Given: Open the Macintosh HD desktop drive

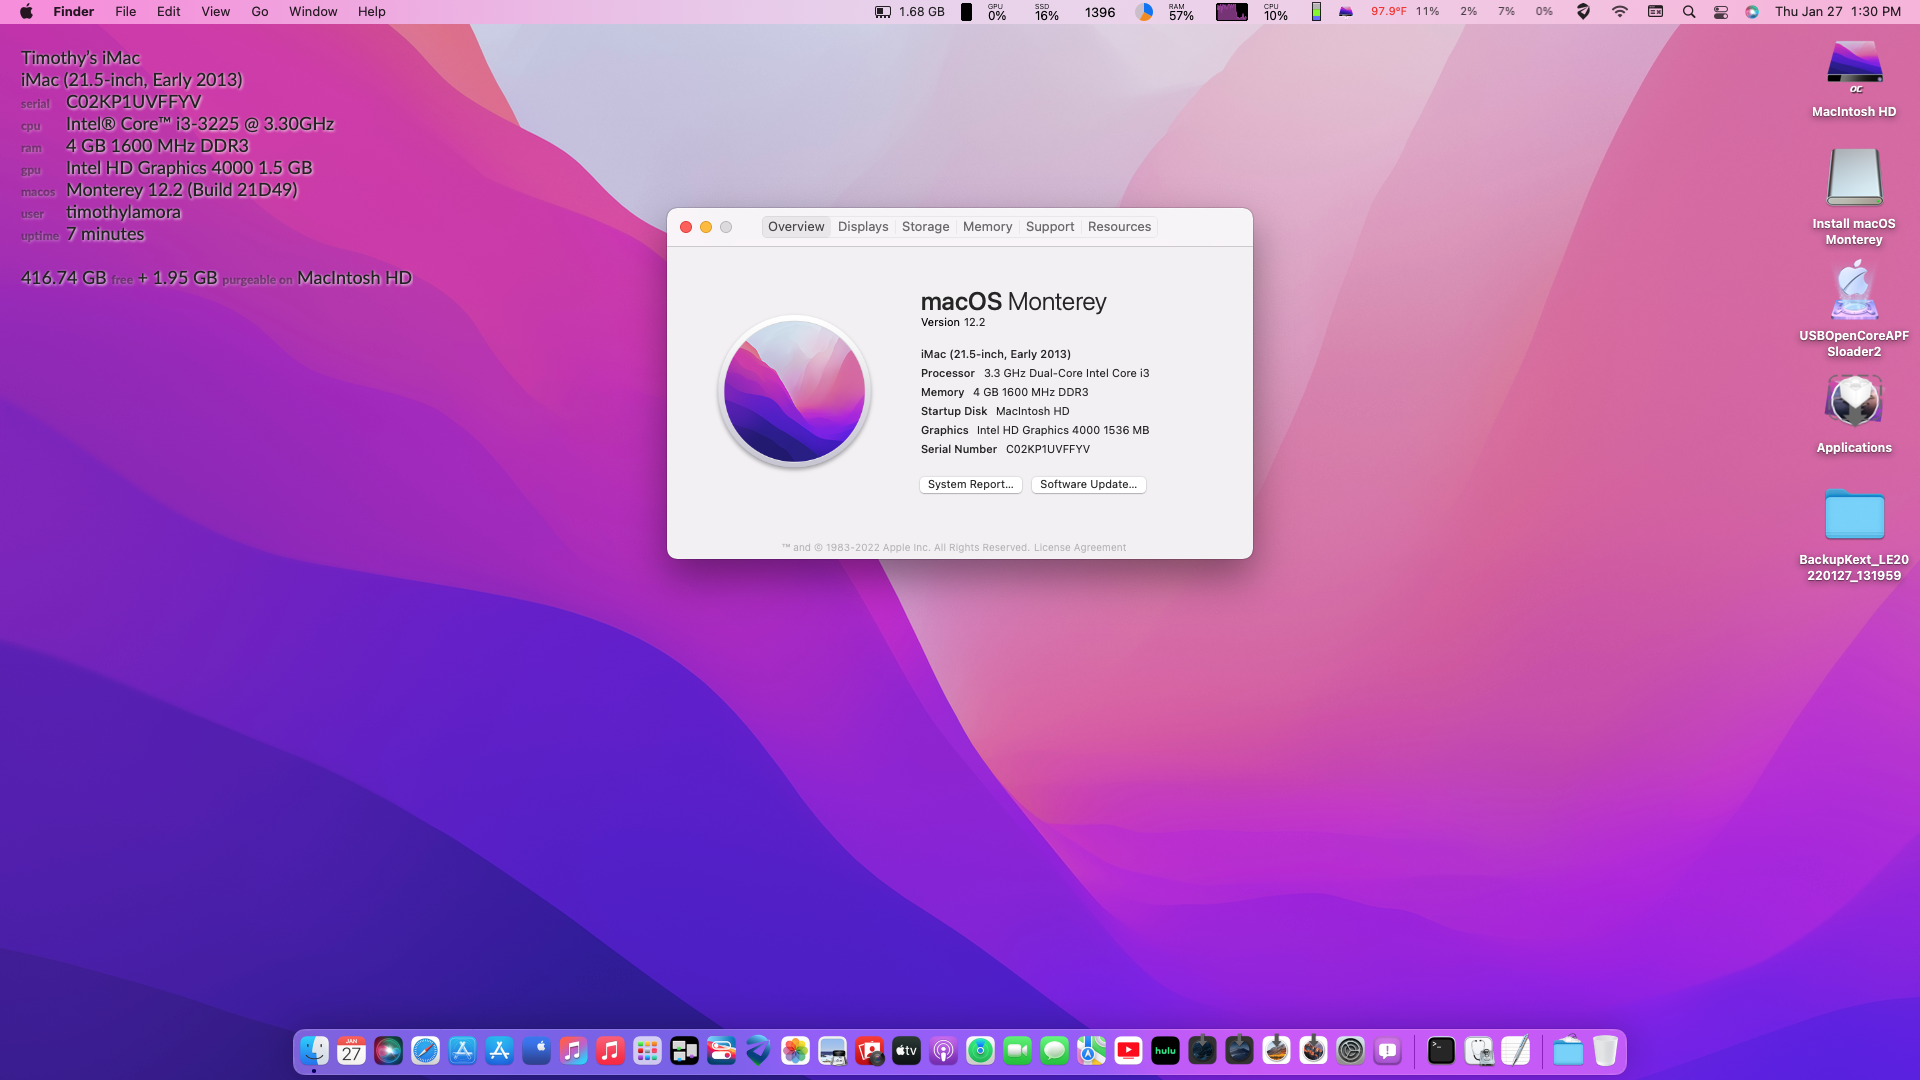Looking at the screenshot, I should coord(1854,78).
